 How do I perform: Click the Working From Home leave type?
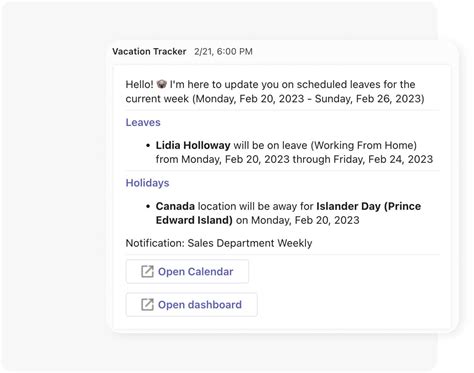click(364, 145)
